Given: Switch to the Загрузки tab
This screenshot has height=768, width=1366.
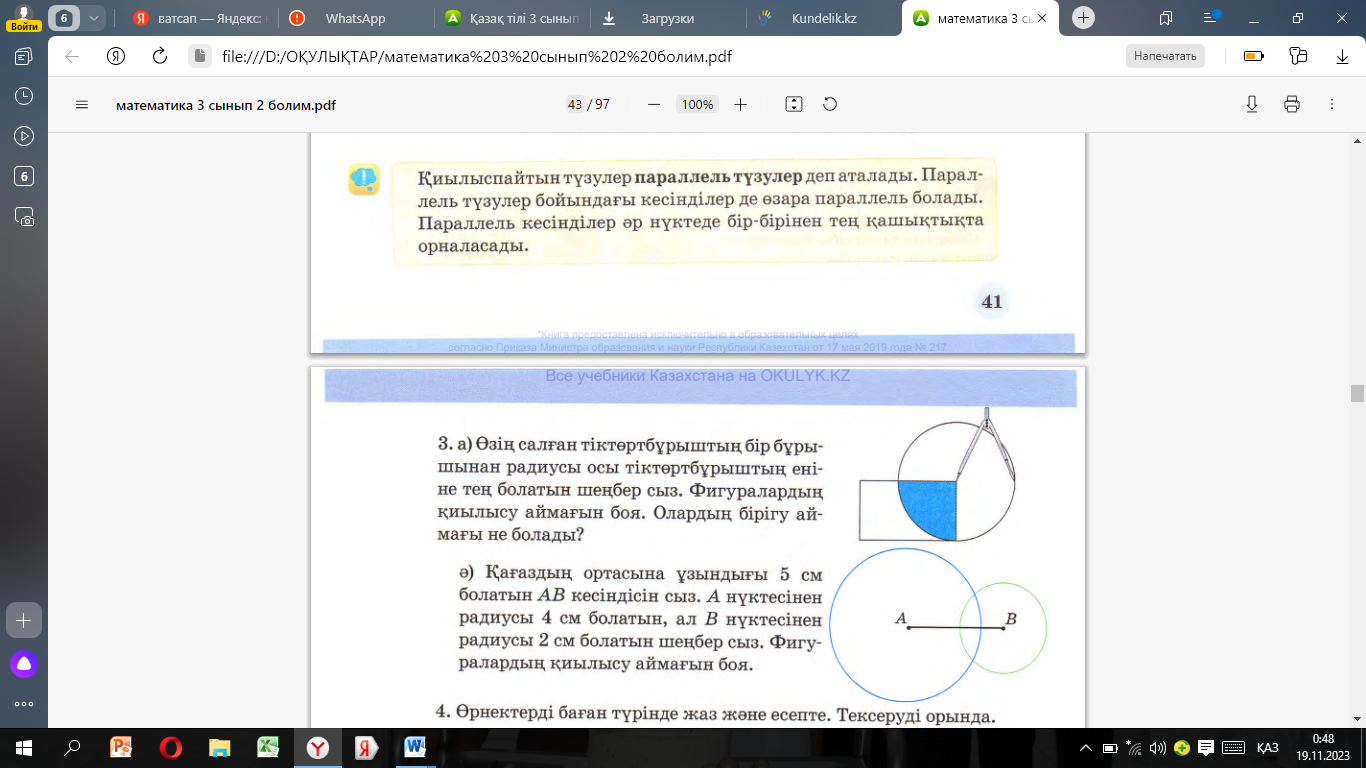Looking at the screenshot, I should [668, 18].
